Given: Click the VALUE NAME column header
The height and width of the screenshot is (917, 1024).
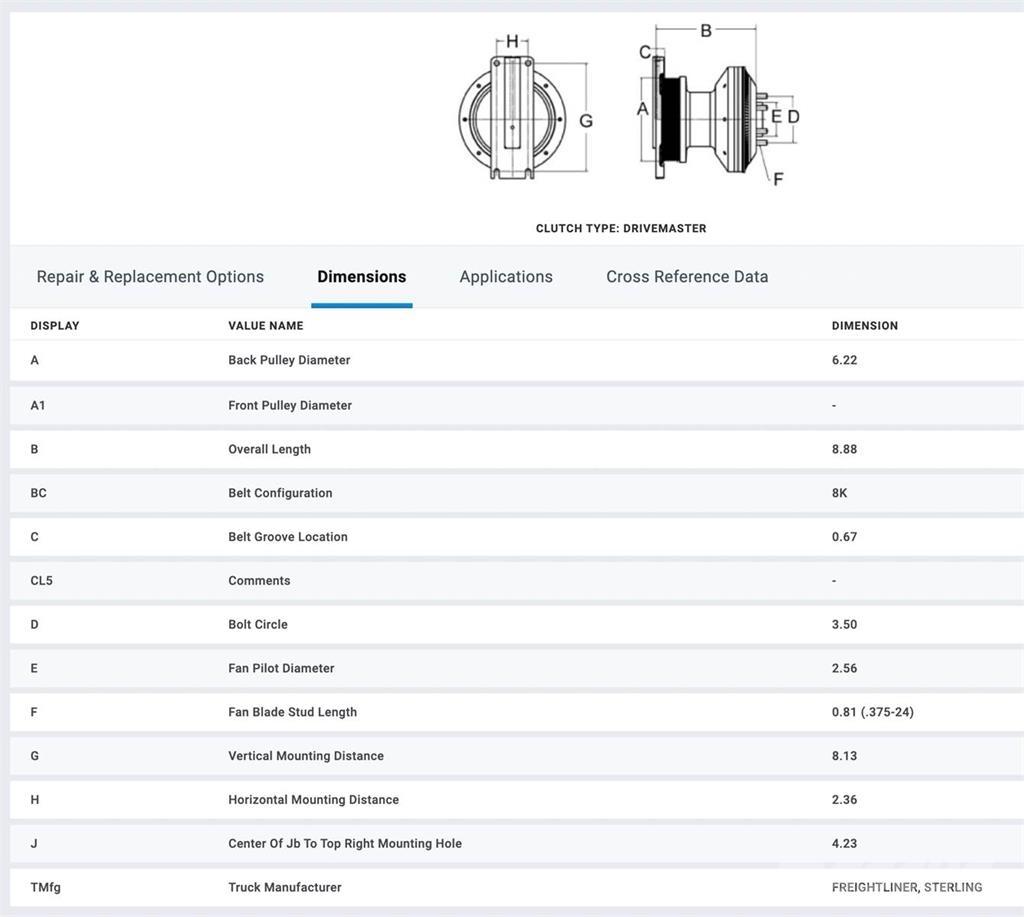Looking at the screenshot, I should (265, 326).
